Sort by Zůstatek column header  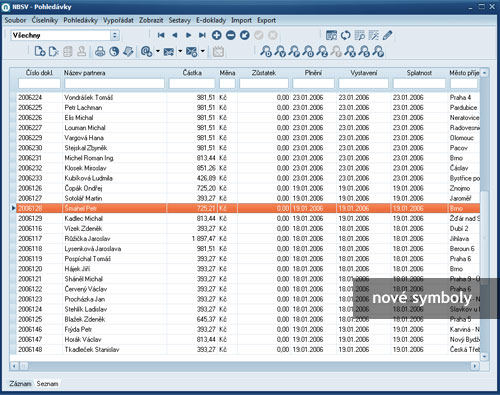click(264, 73)
